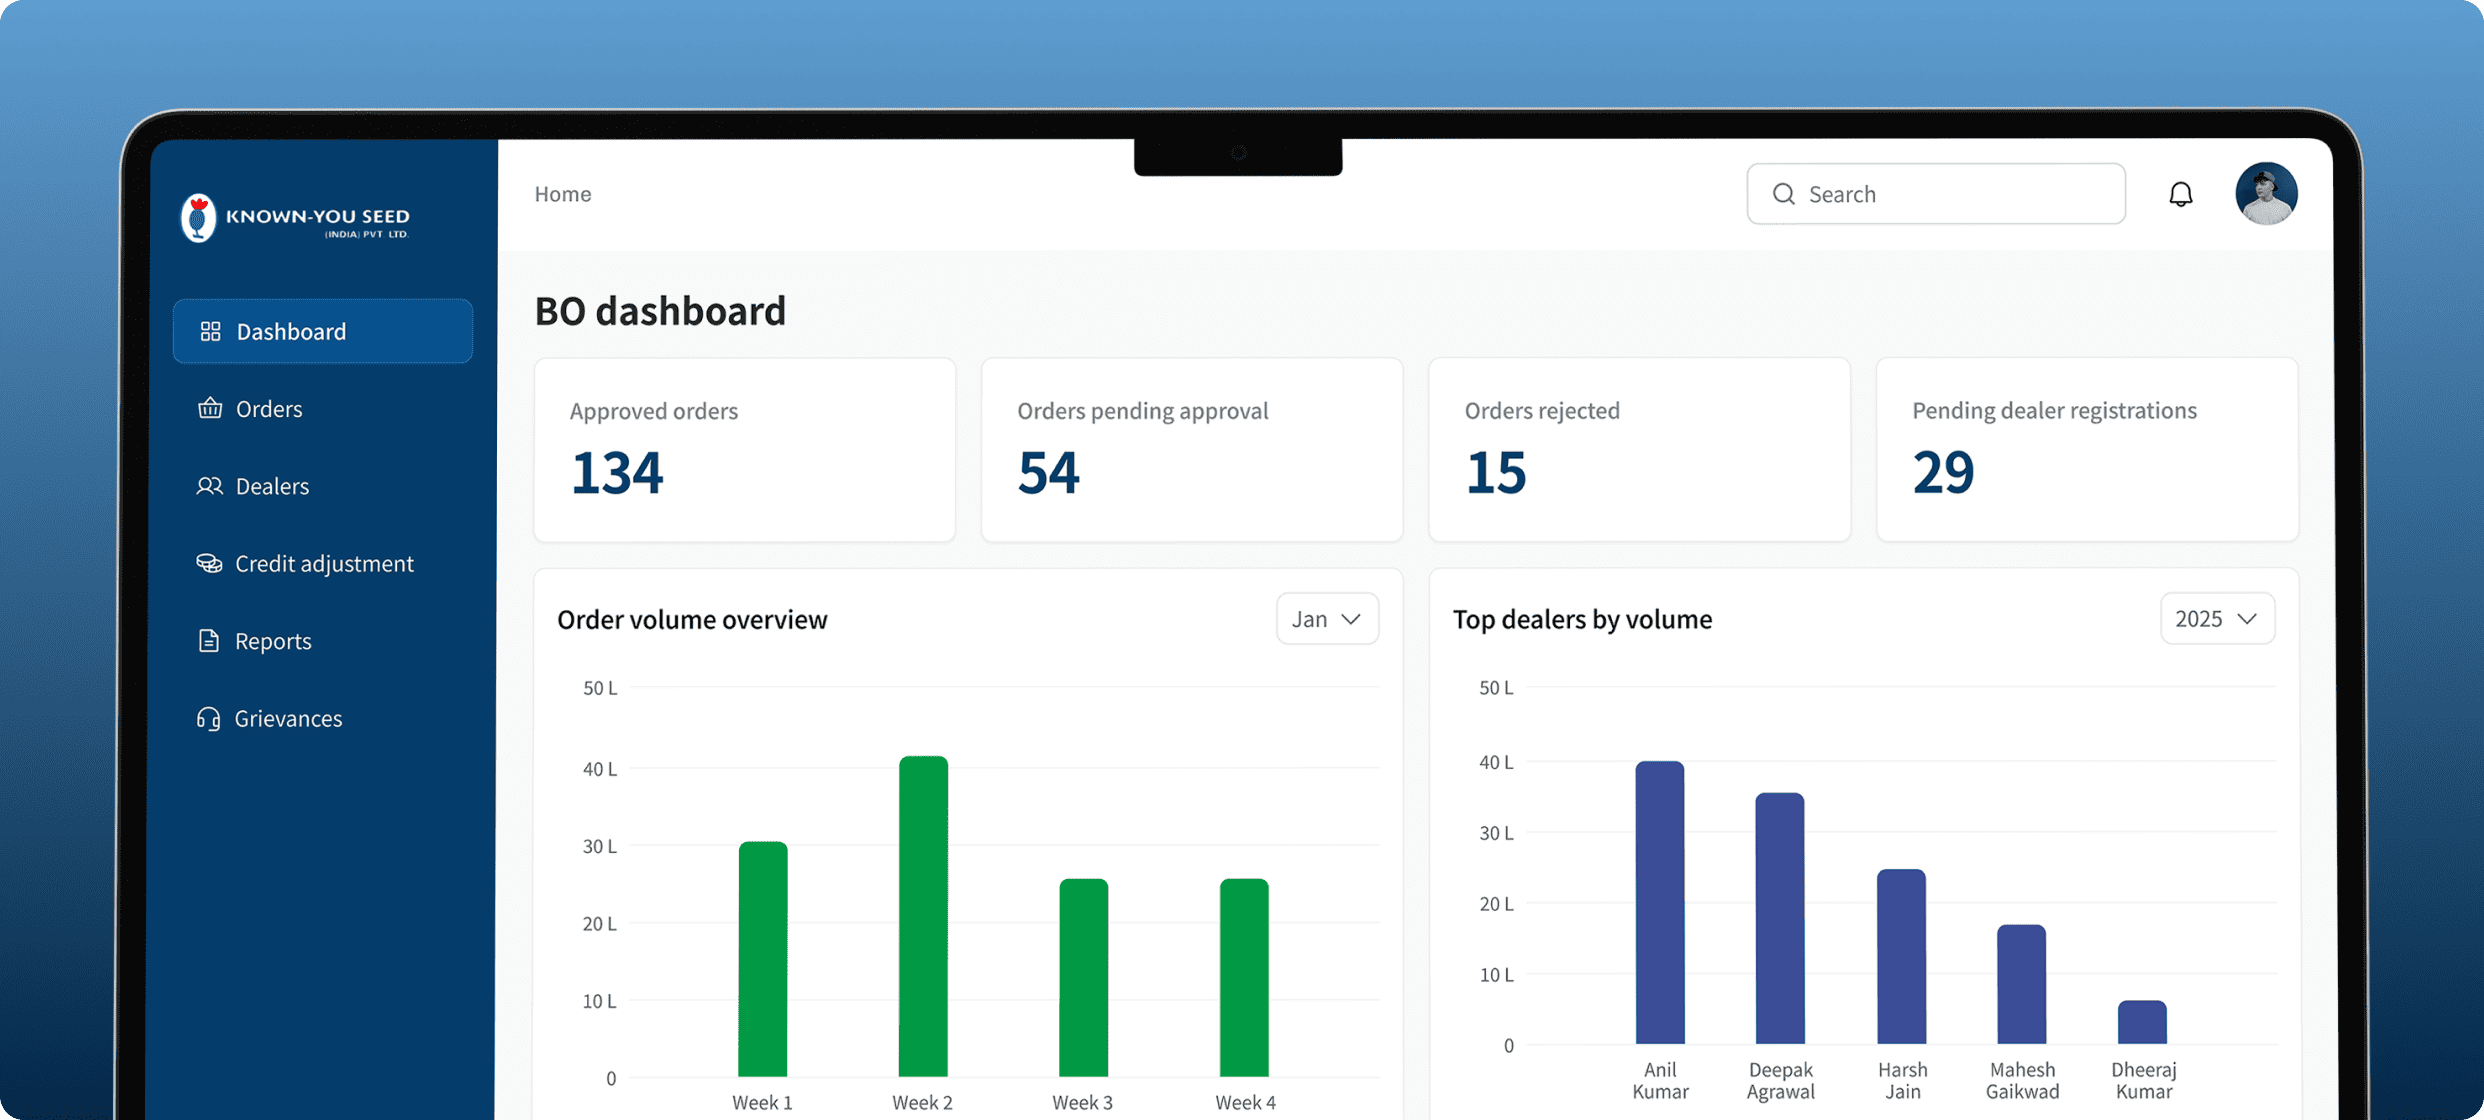Focus the Search input field
This screenshot has height=1120, width=2484.
1936,194
